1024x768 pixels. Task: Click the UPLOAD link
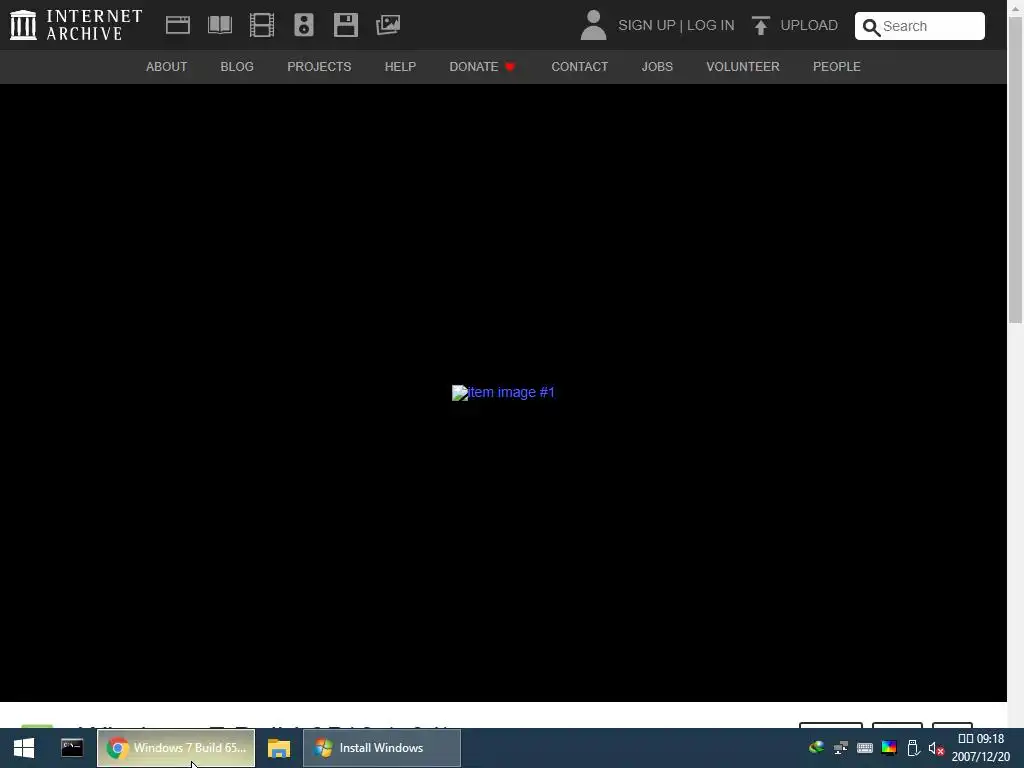click(809, 25)
